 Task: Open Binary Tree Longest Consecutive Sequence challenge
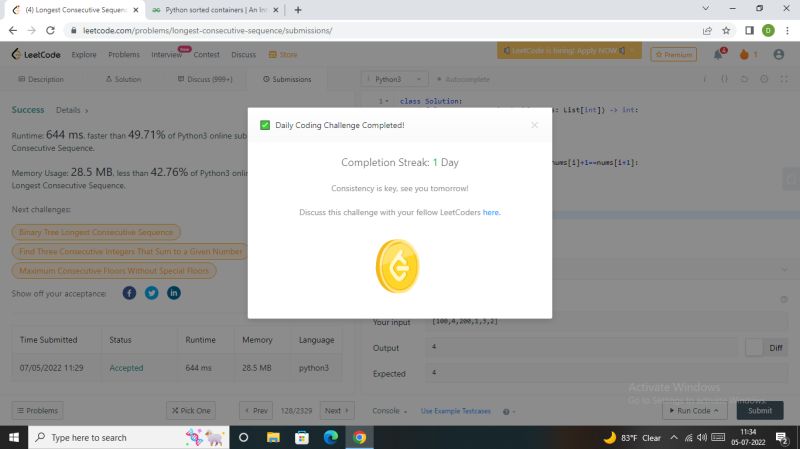pyautogui.click(x=96, y=232)
